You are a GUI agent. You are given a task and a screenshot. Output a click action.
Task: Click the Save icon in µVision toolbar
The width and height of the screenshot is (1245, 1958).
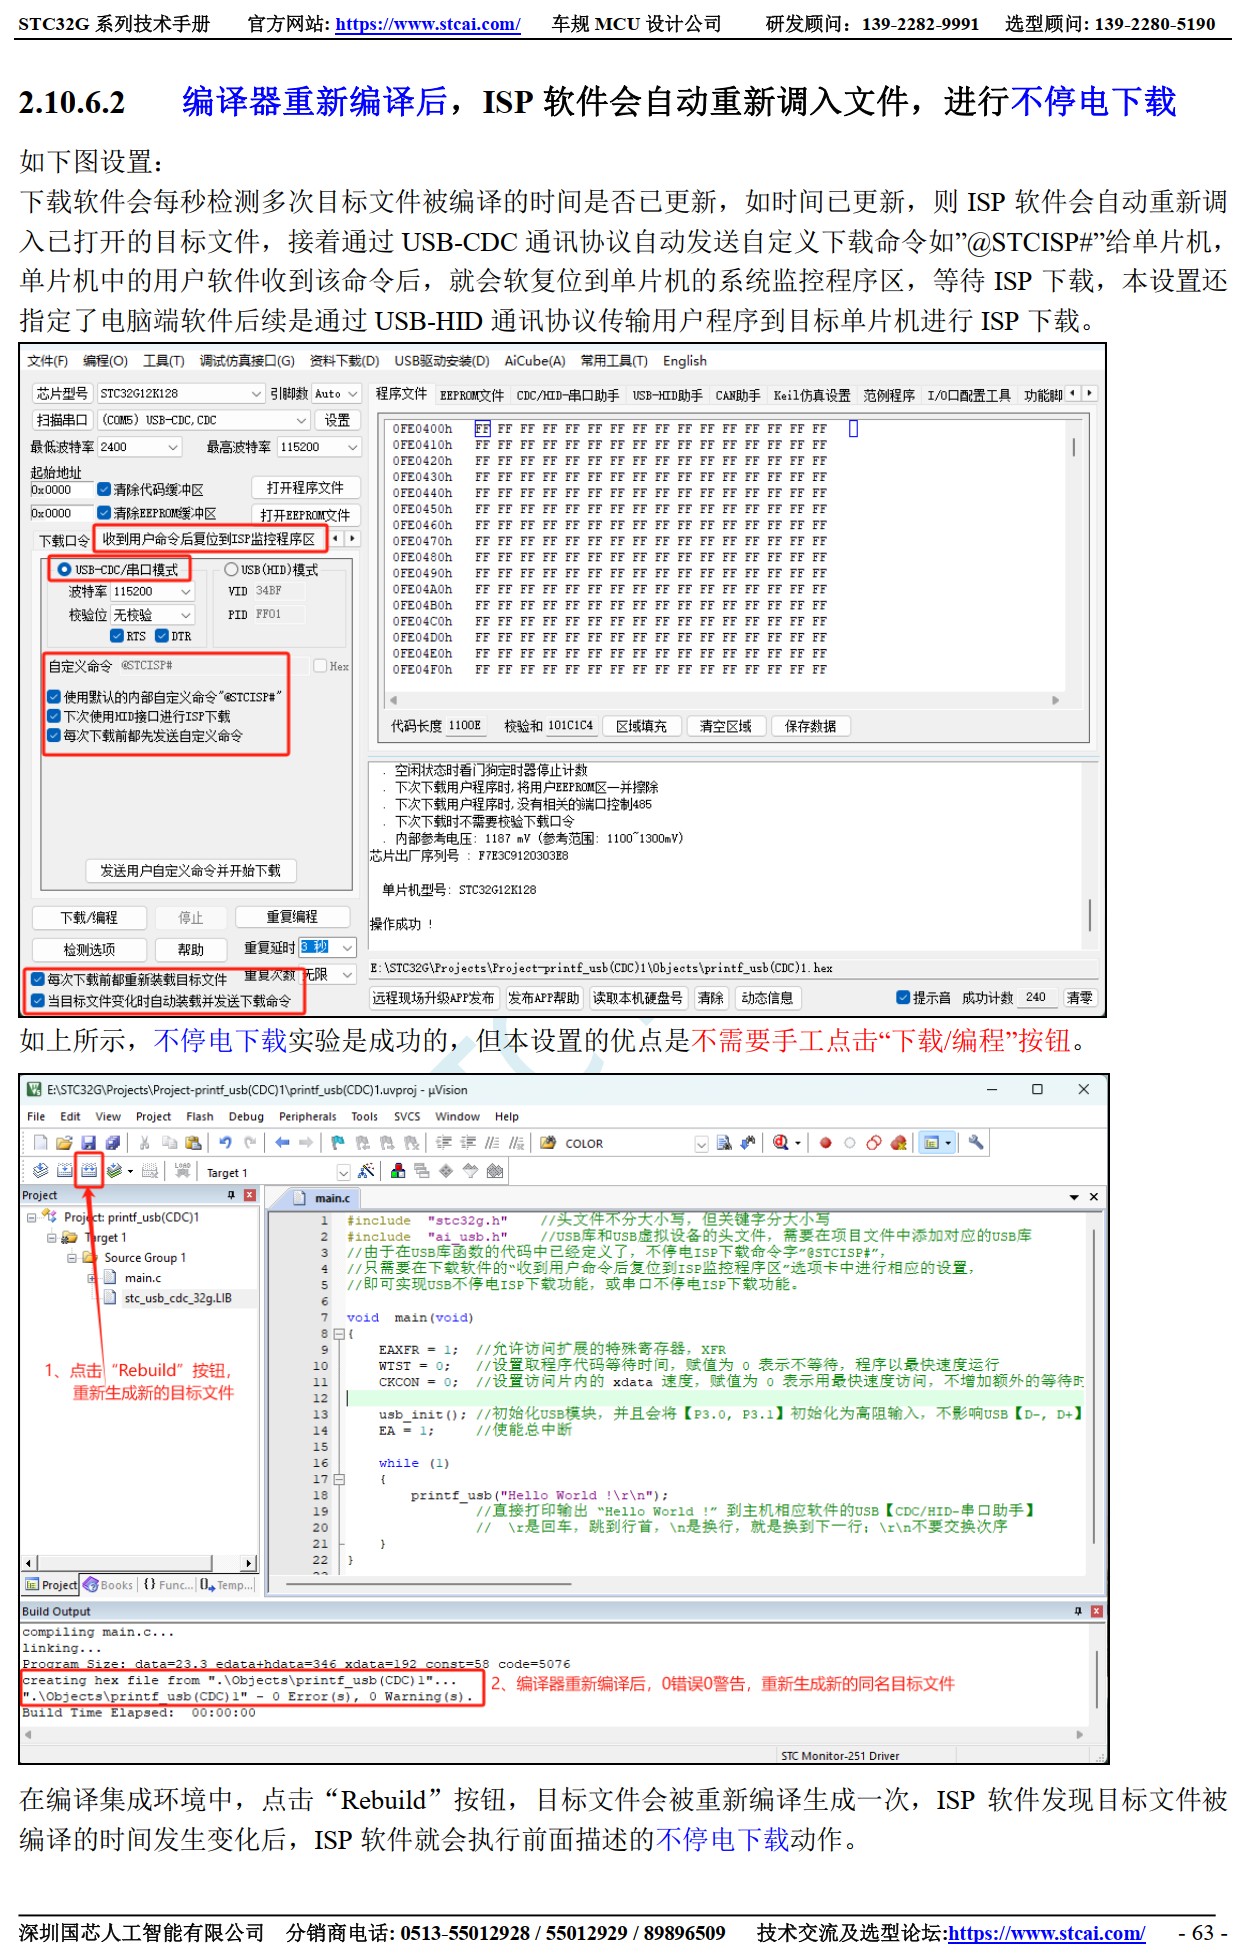pos(89,1142)
